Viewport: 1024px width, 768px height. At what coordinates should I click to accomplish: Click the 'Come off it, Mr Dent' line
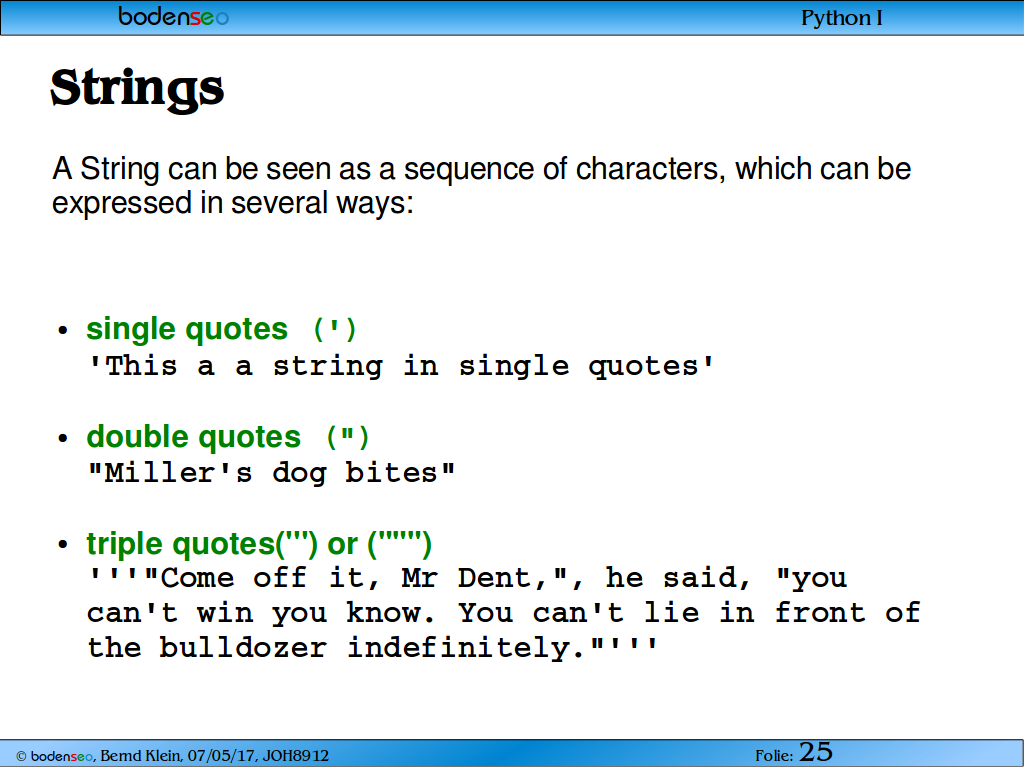[468, 578]
